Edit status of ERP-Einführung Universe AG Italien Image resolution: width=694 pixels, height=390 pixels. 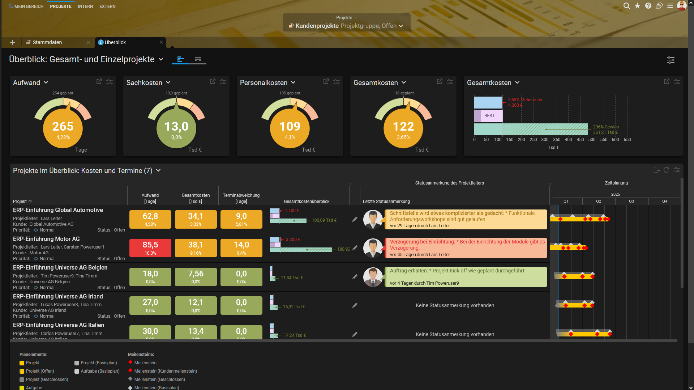tap(355, 334)
